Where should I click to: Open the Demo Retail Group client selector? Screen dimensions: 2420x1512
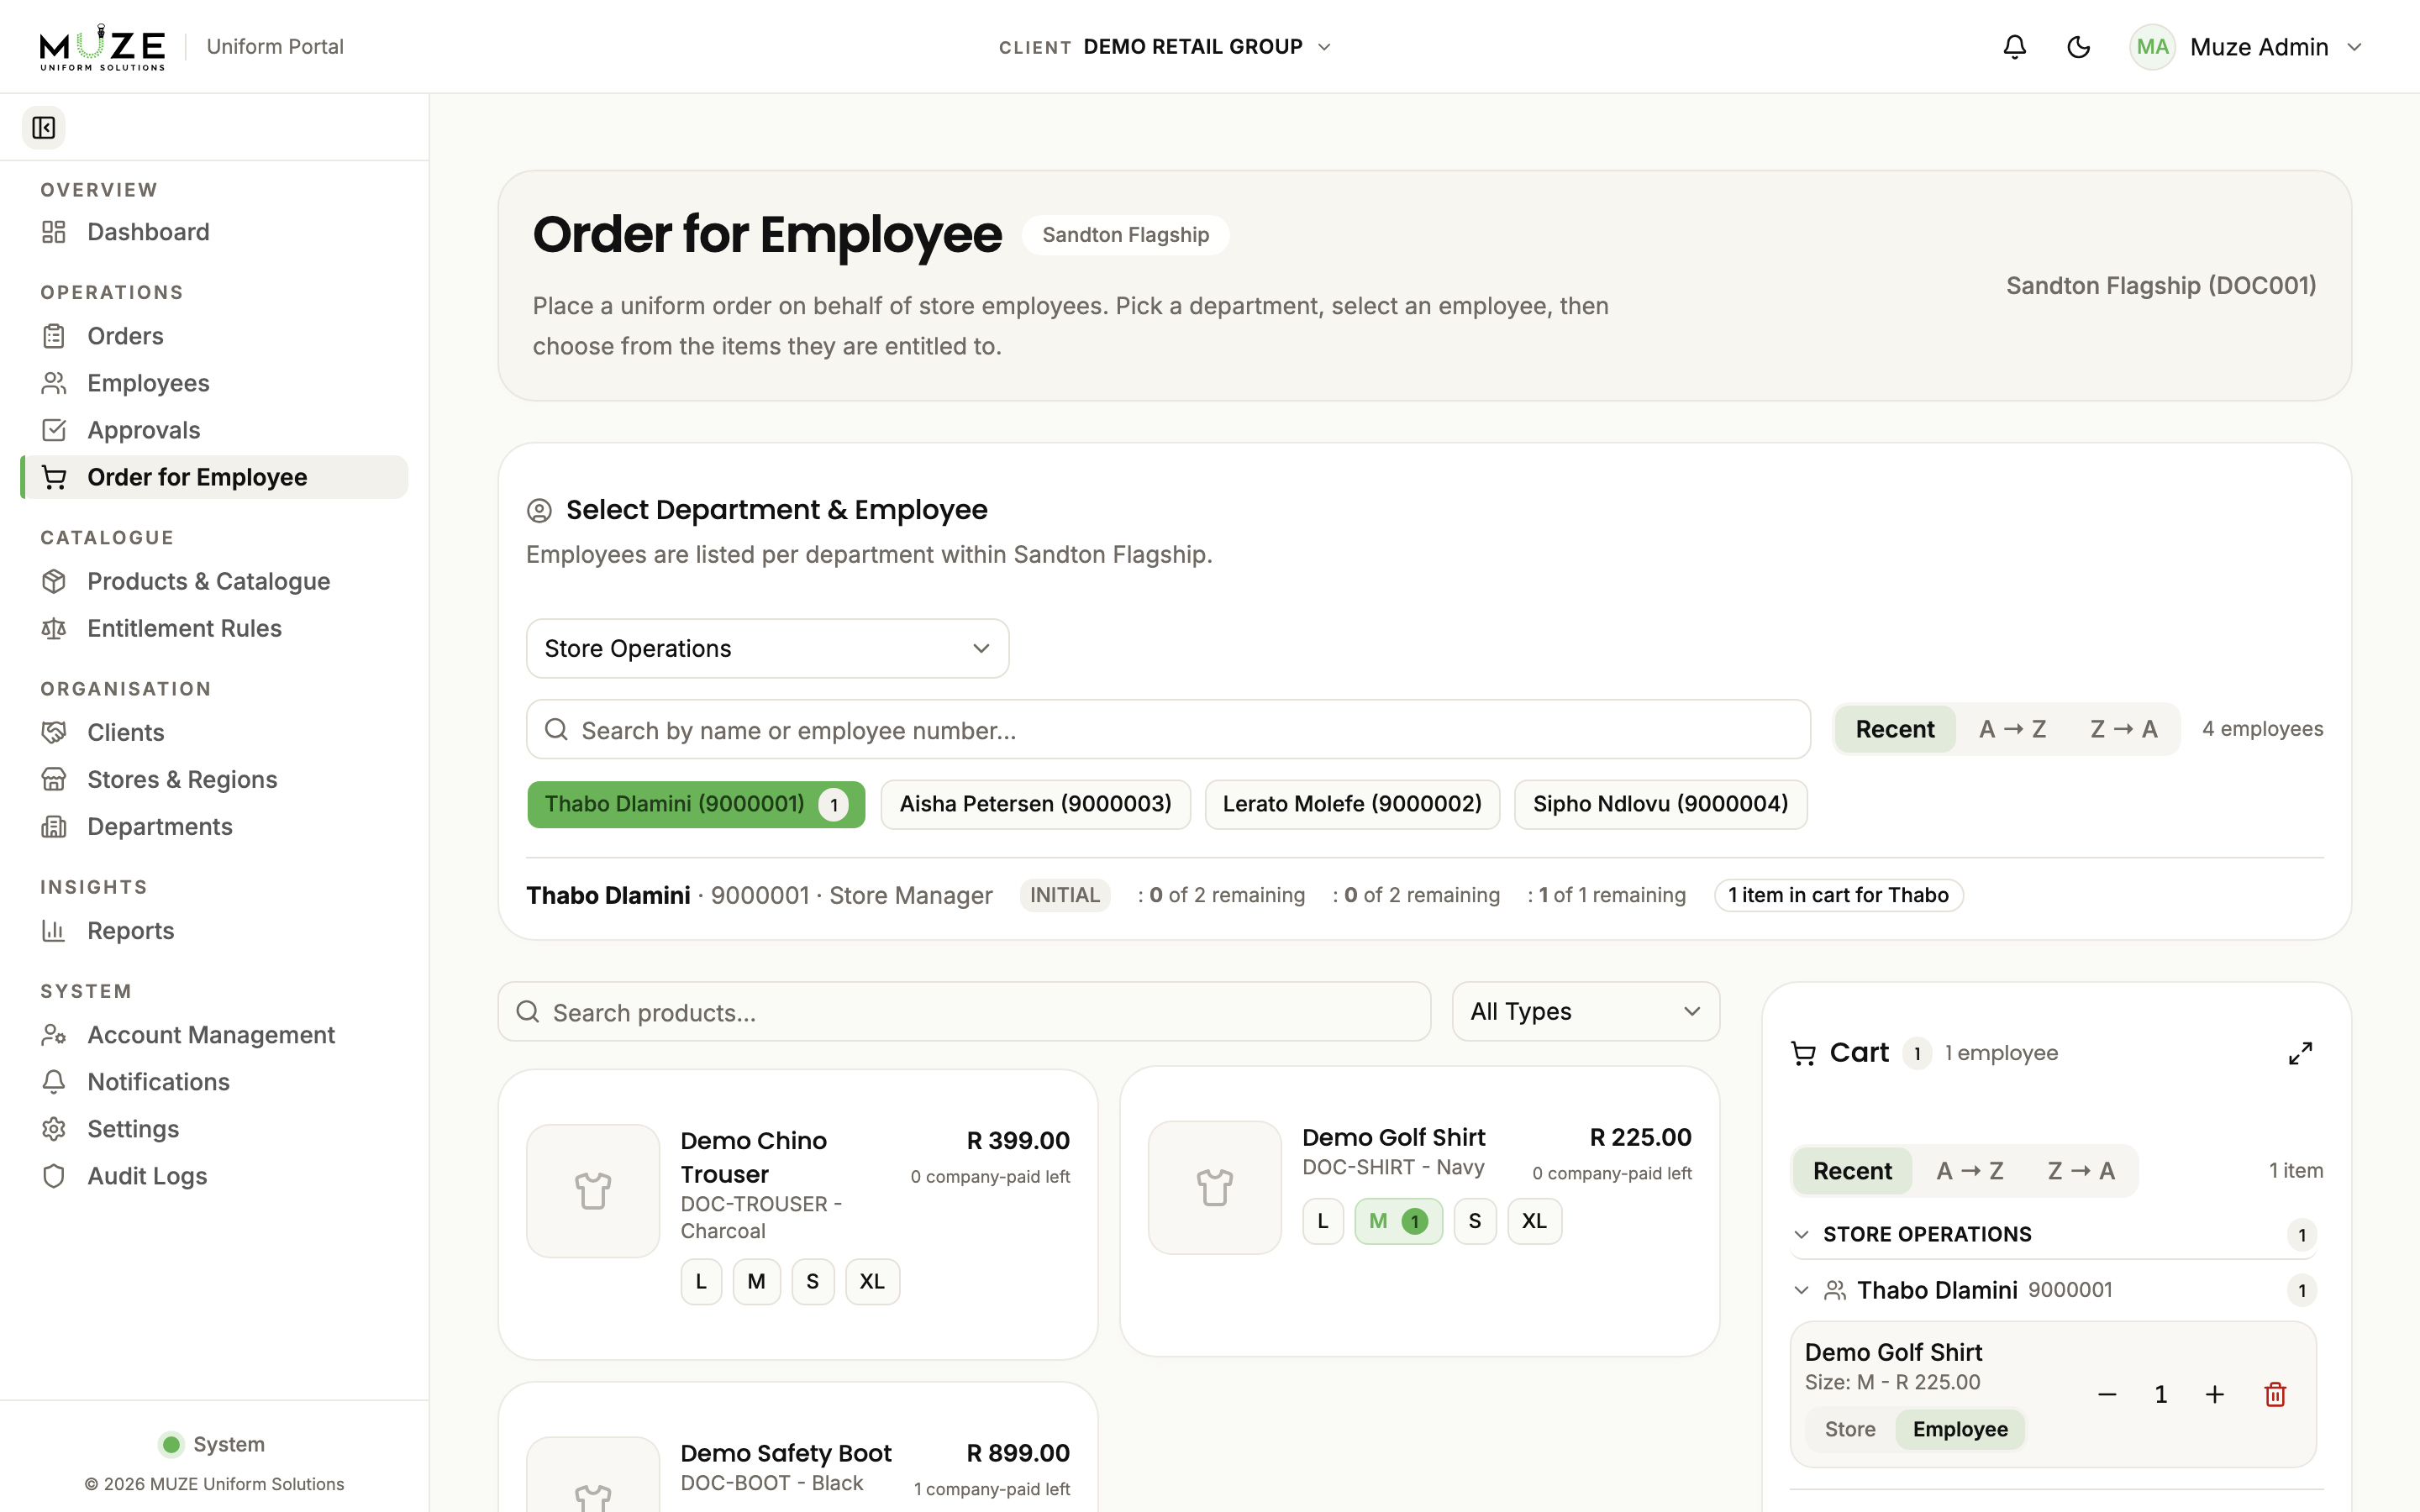[1165, 47]
